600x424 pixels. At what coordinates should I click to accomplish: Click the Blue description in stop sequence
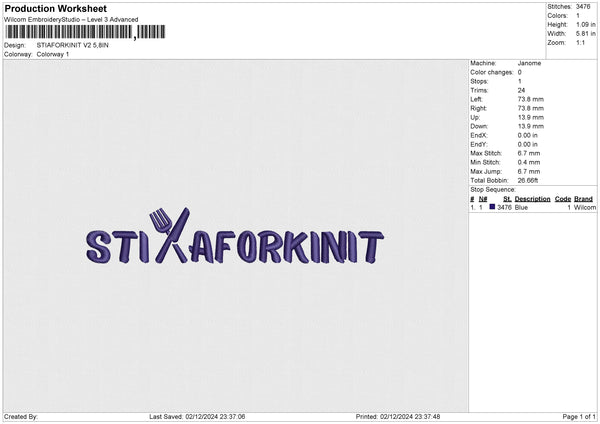coord(521,207)
